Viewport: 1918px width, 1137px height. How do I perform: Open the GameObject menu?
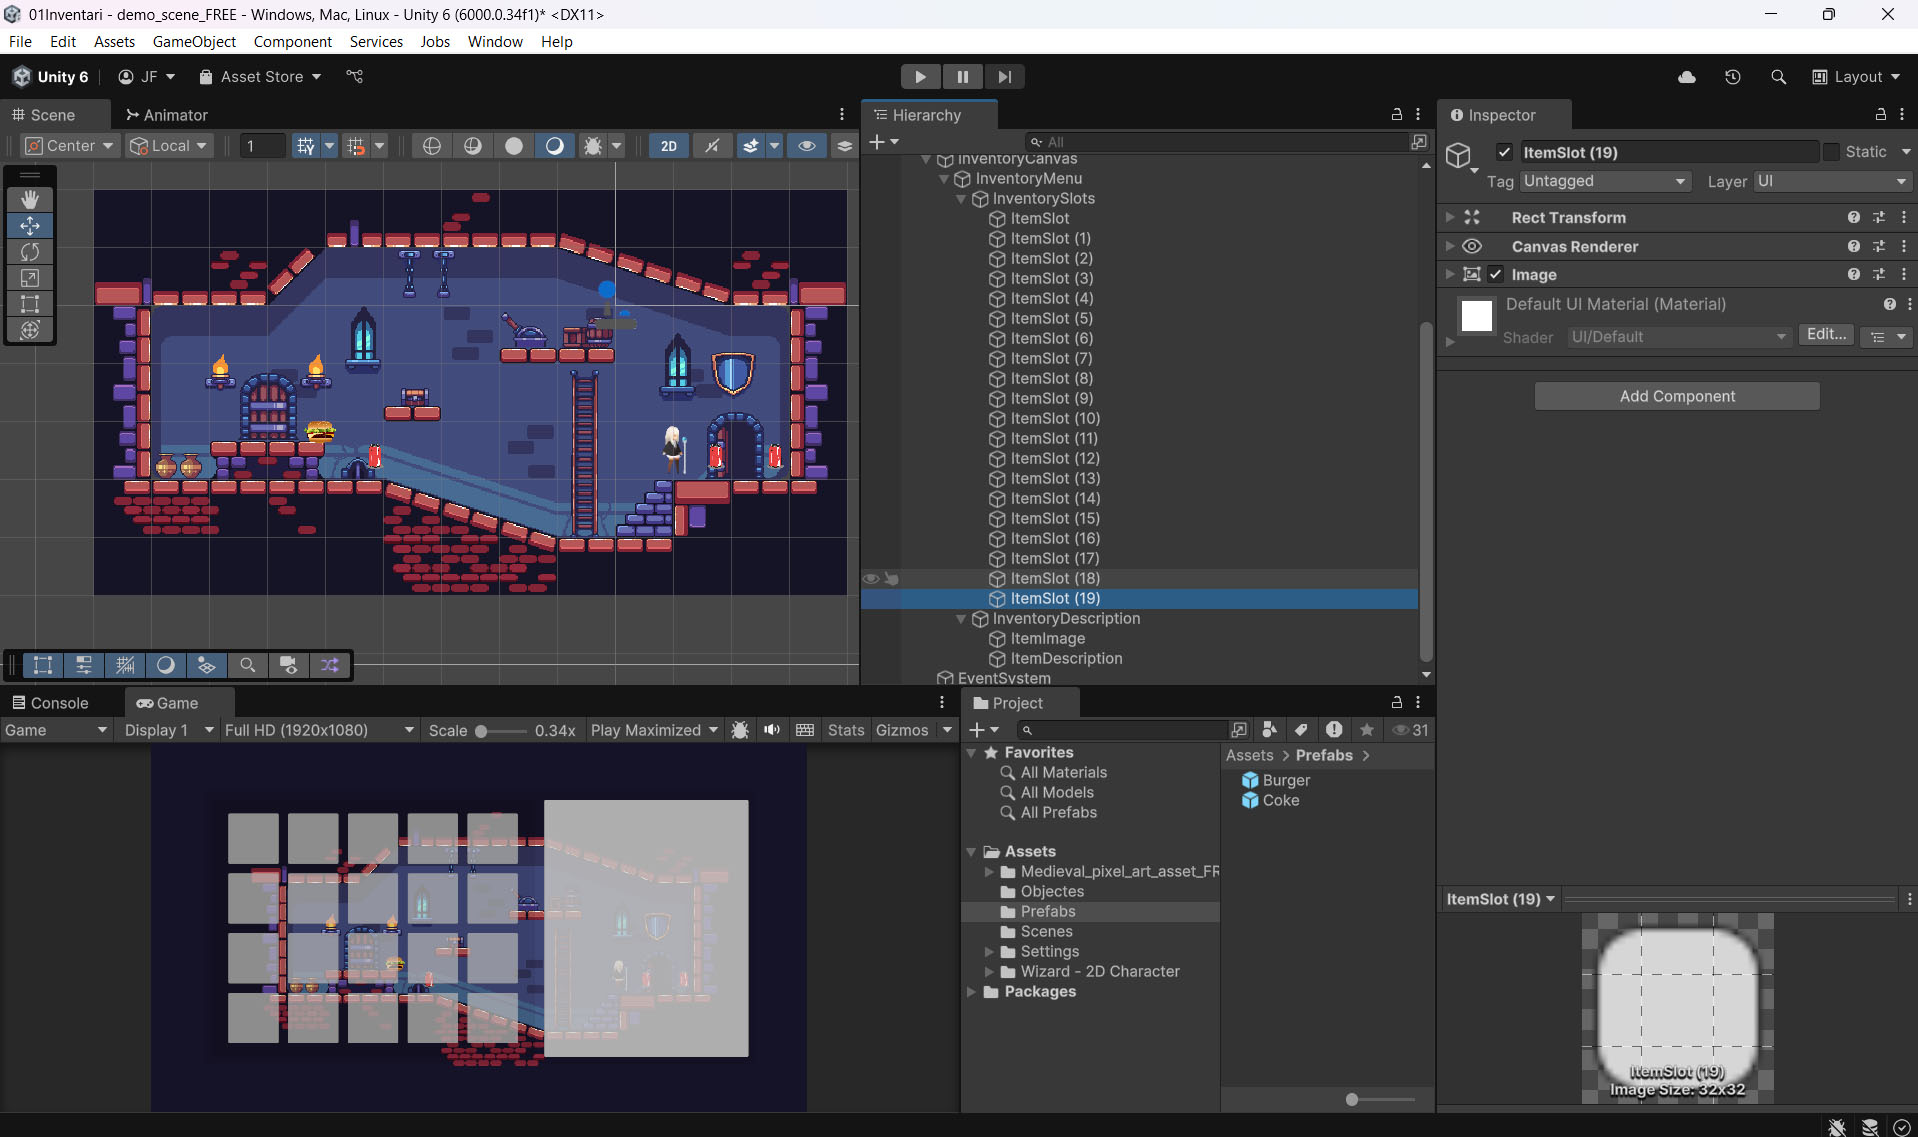194,41
